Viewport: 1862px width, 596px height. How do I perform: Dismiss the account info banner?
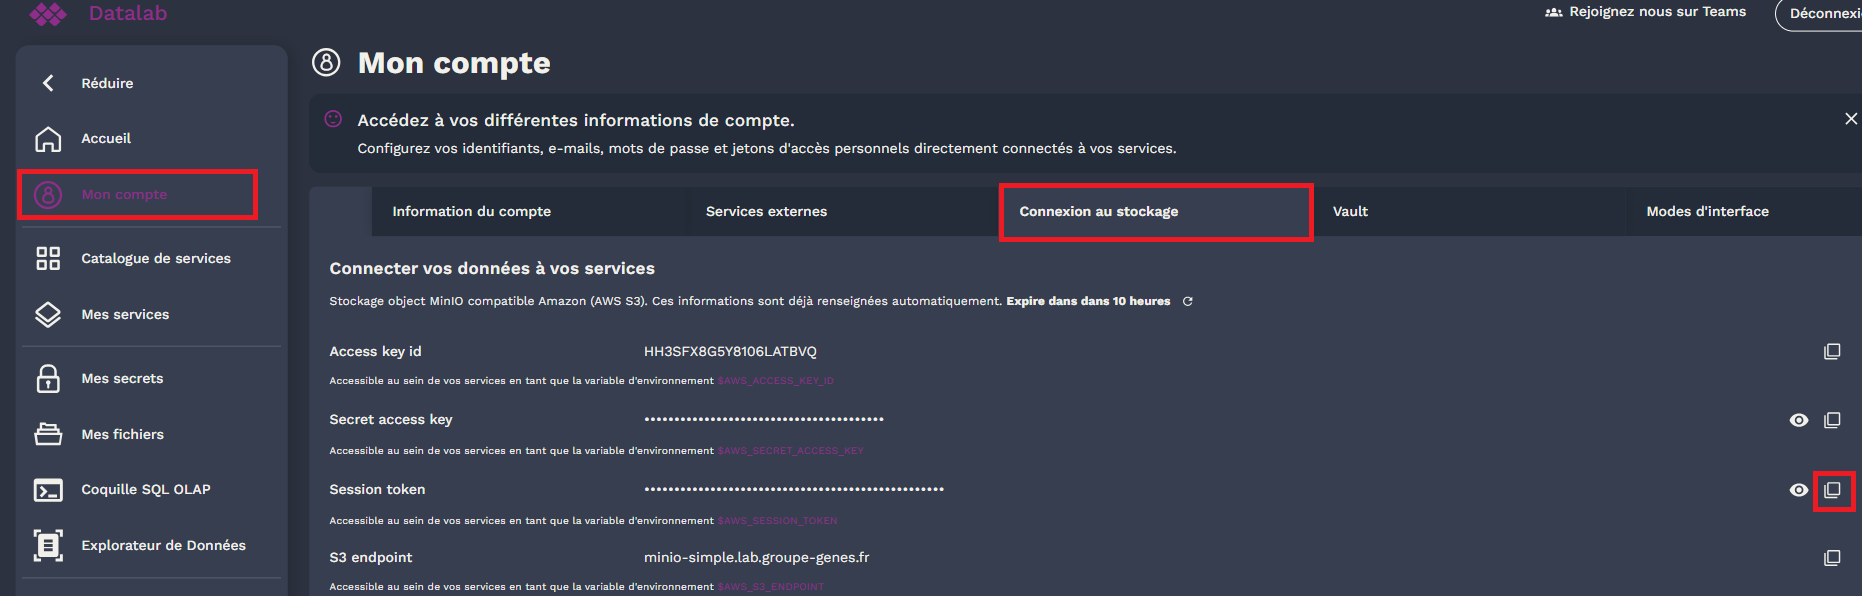pos(1850,119)
